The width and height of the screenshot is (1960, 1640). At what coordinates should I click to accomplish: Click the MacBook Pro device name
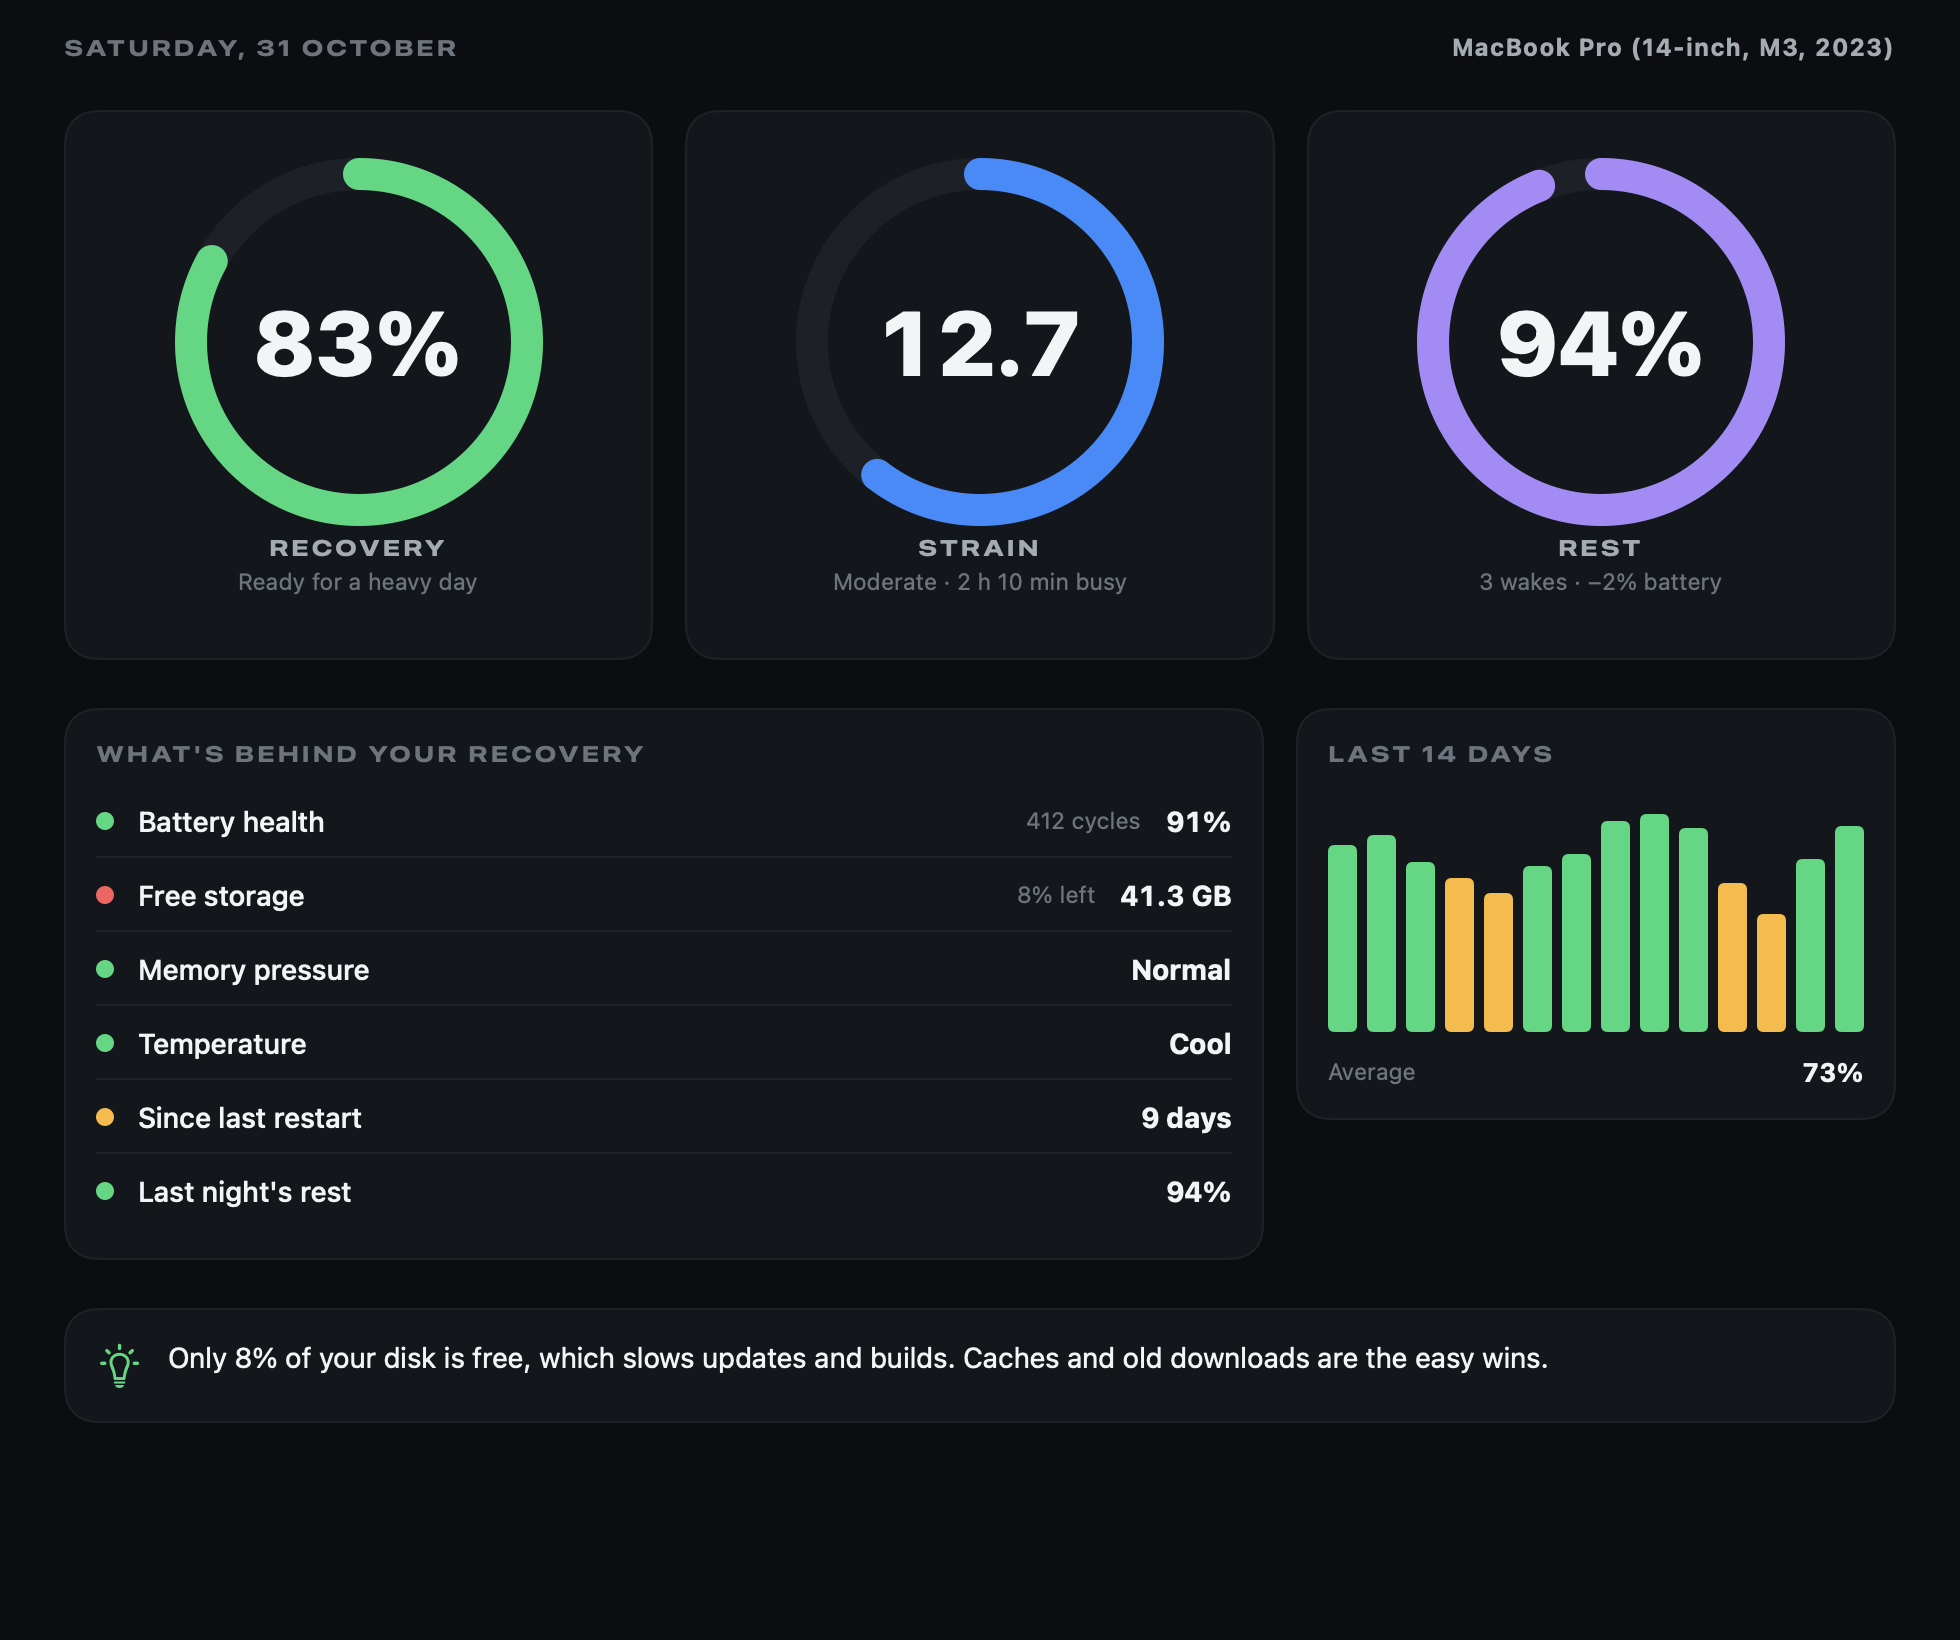click(1672, 48)
